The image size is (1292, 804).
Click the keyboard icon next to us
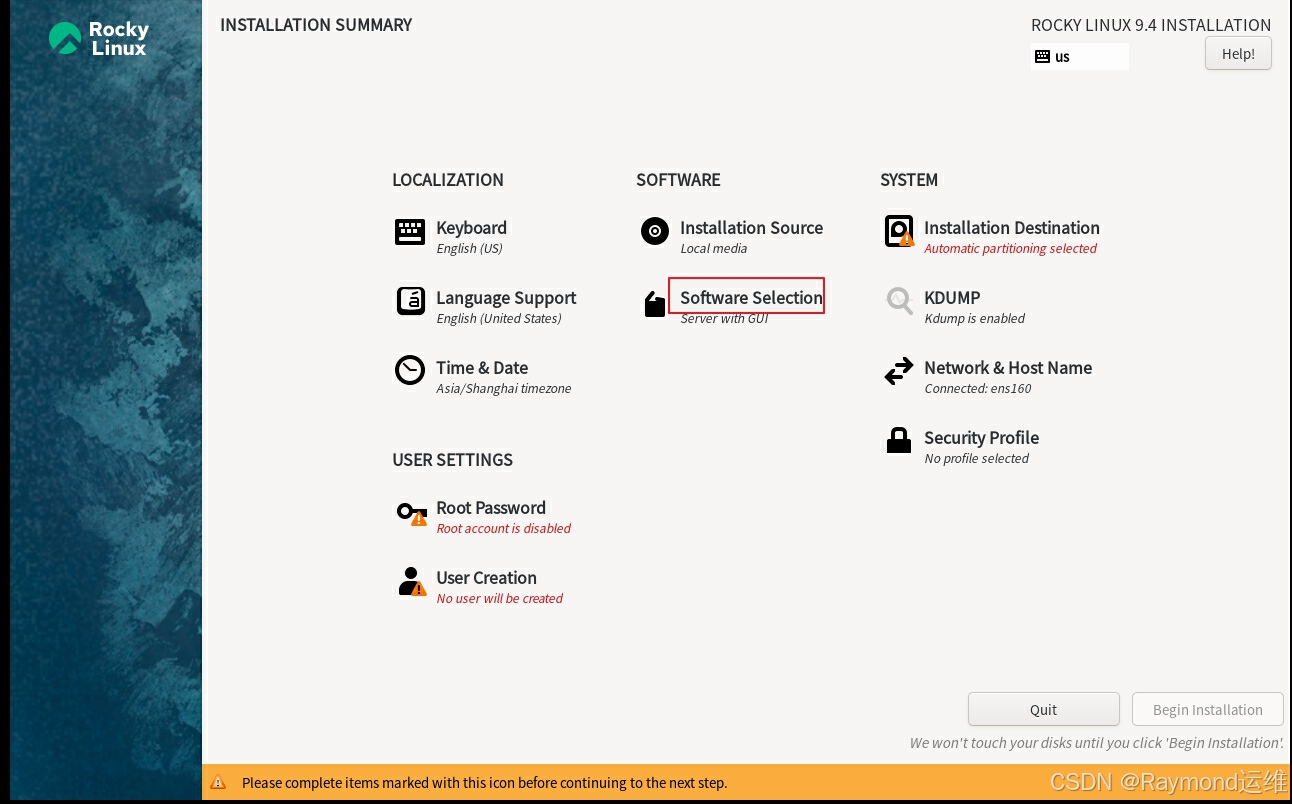tap(1042, 57)
